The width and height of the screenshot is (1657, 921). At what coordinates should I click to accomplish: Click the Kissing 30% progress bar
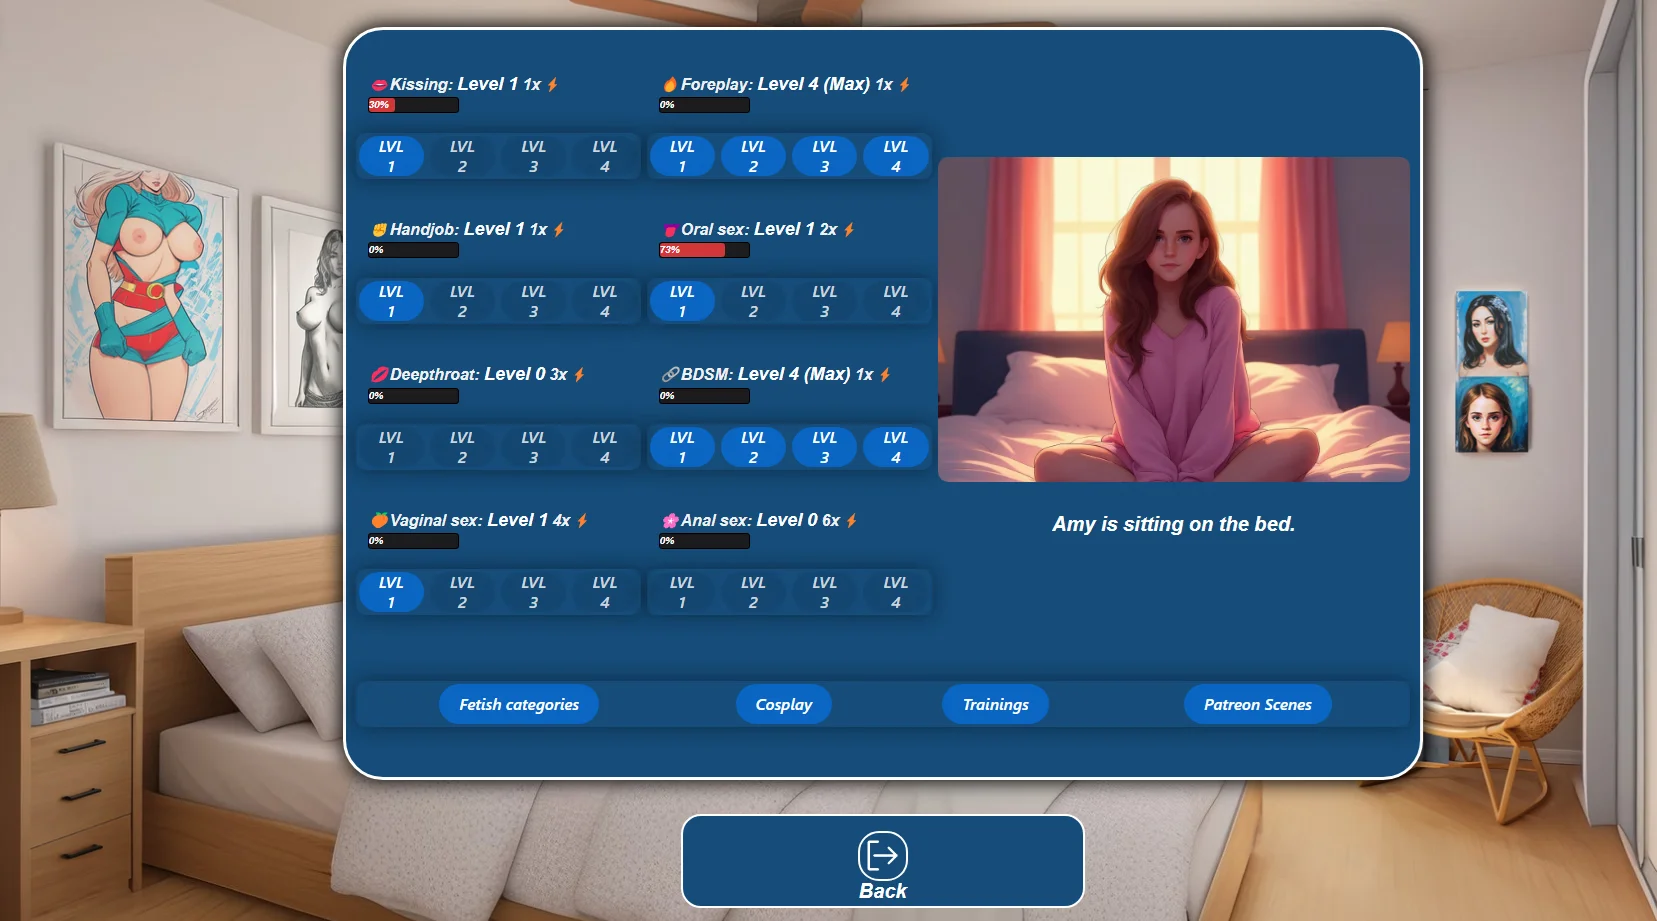click(413, 105)
